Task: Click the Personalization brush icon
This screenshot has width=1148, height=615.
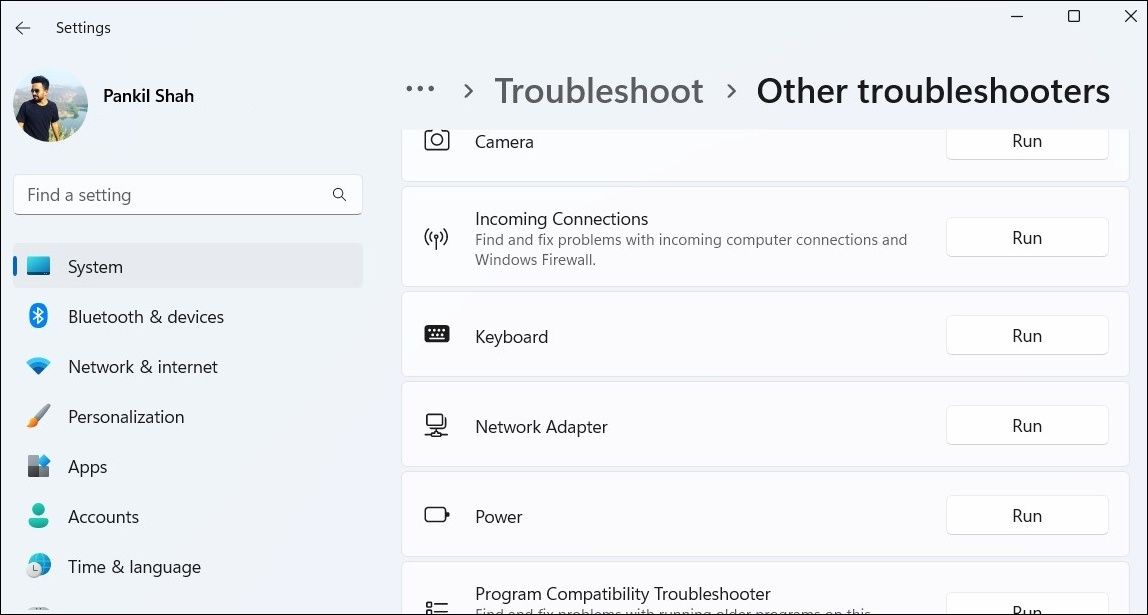Action: click(38, 416)
